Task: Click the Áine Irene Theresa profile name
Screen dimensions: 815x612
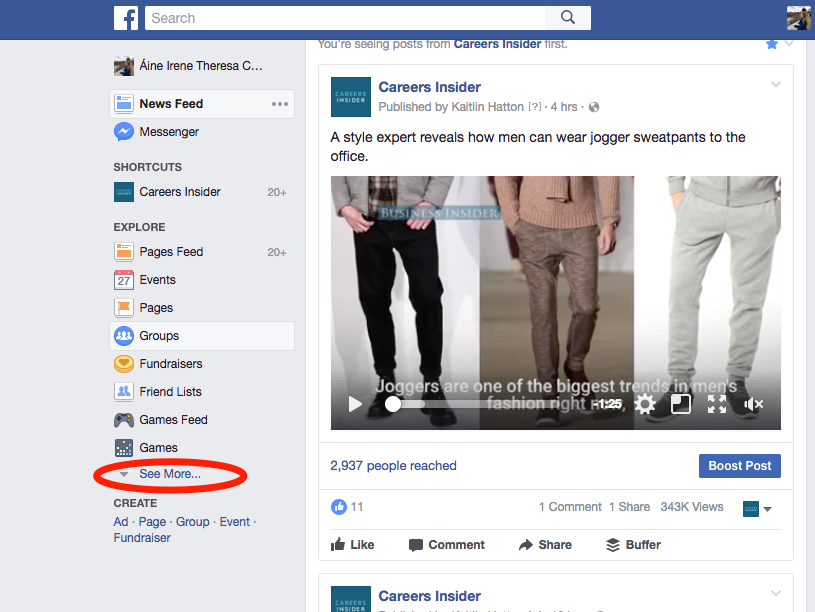Action: (201, 66)
